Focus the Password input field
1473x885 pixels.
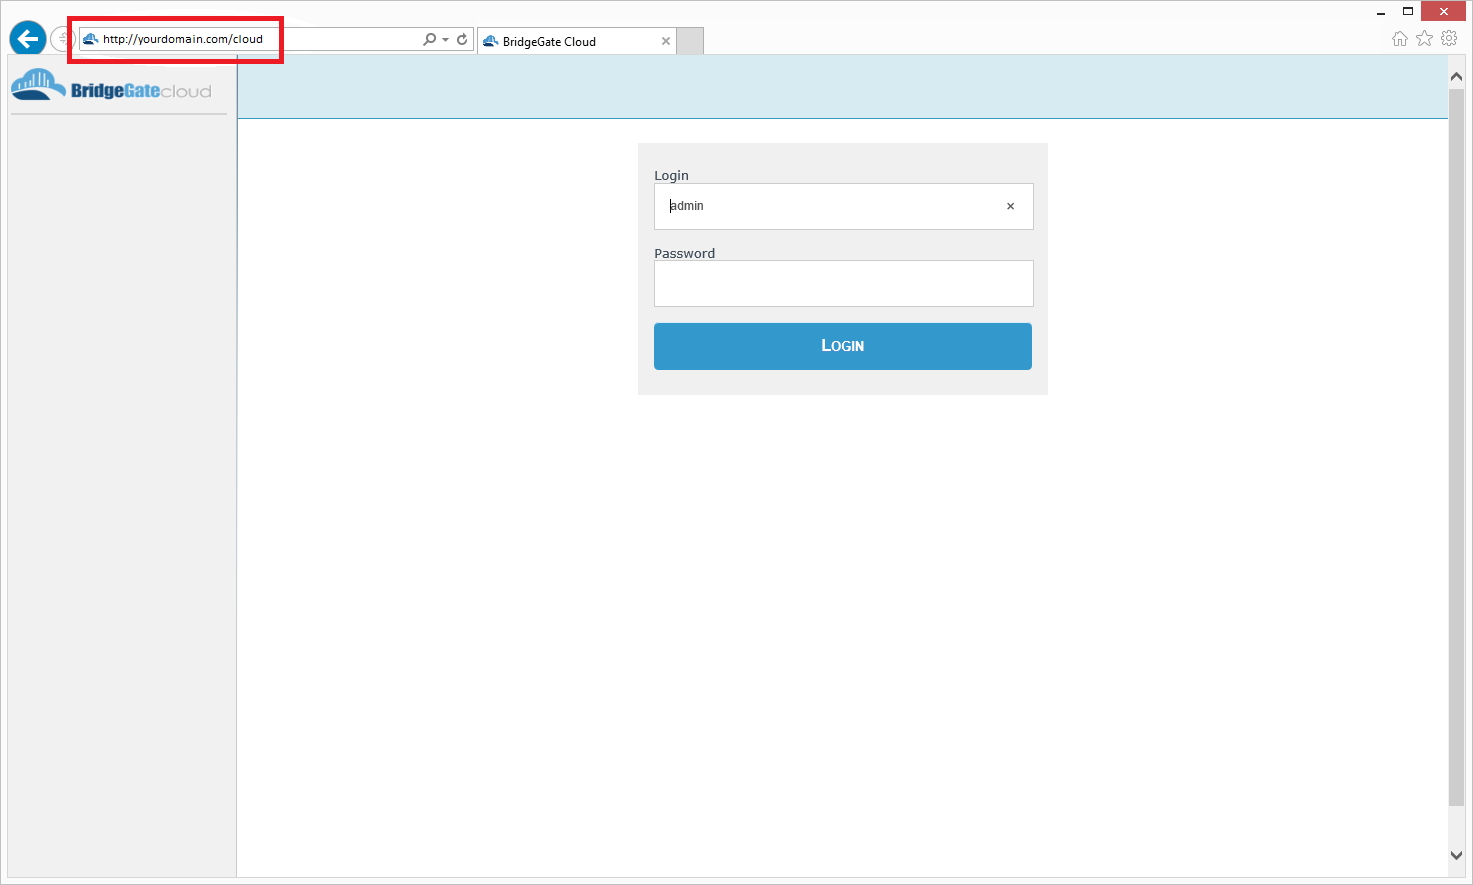point(843,284)
